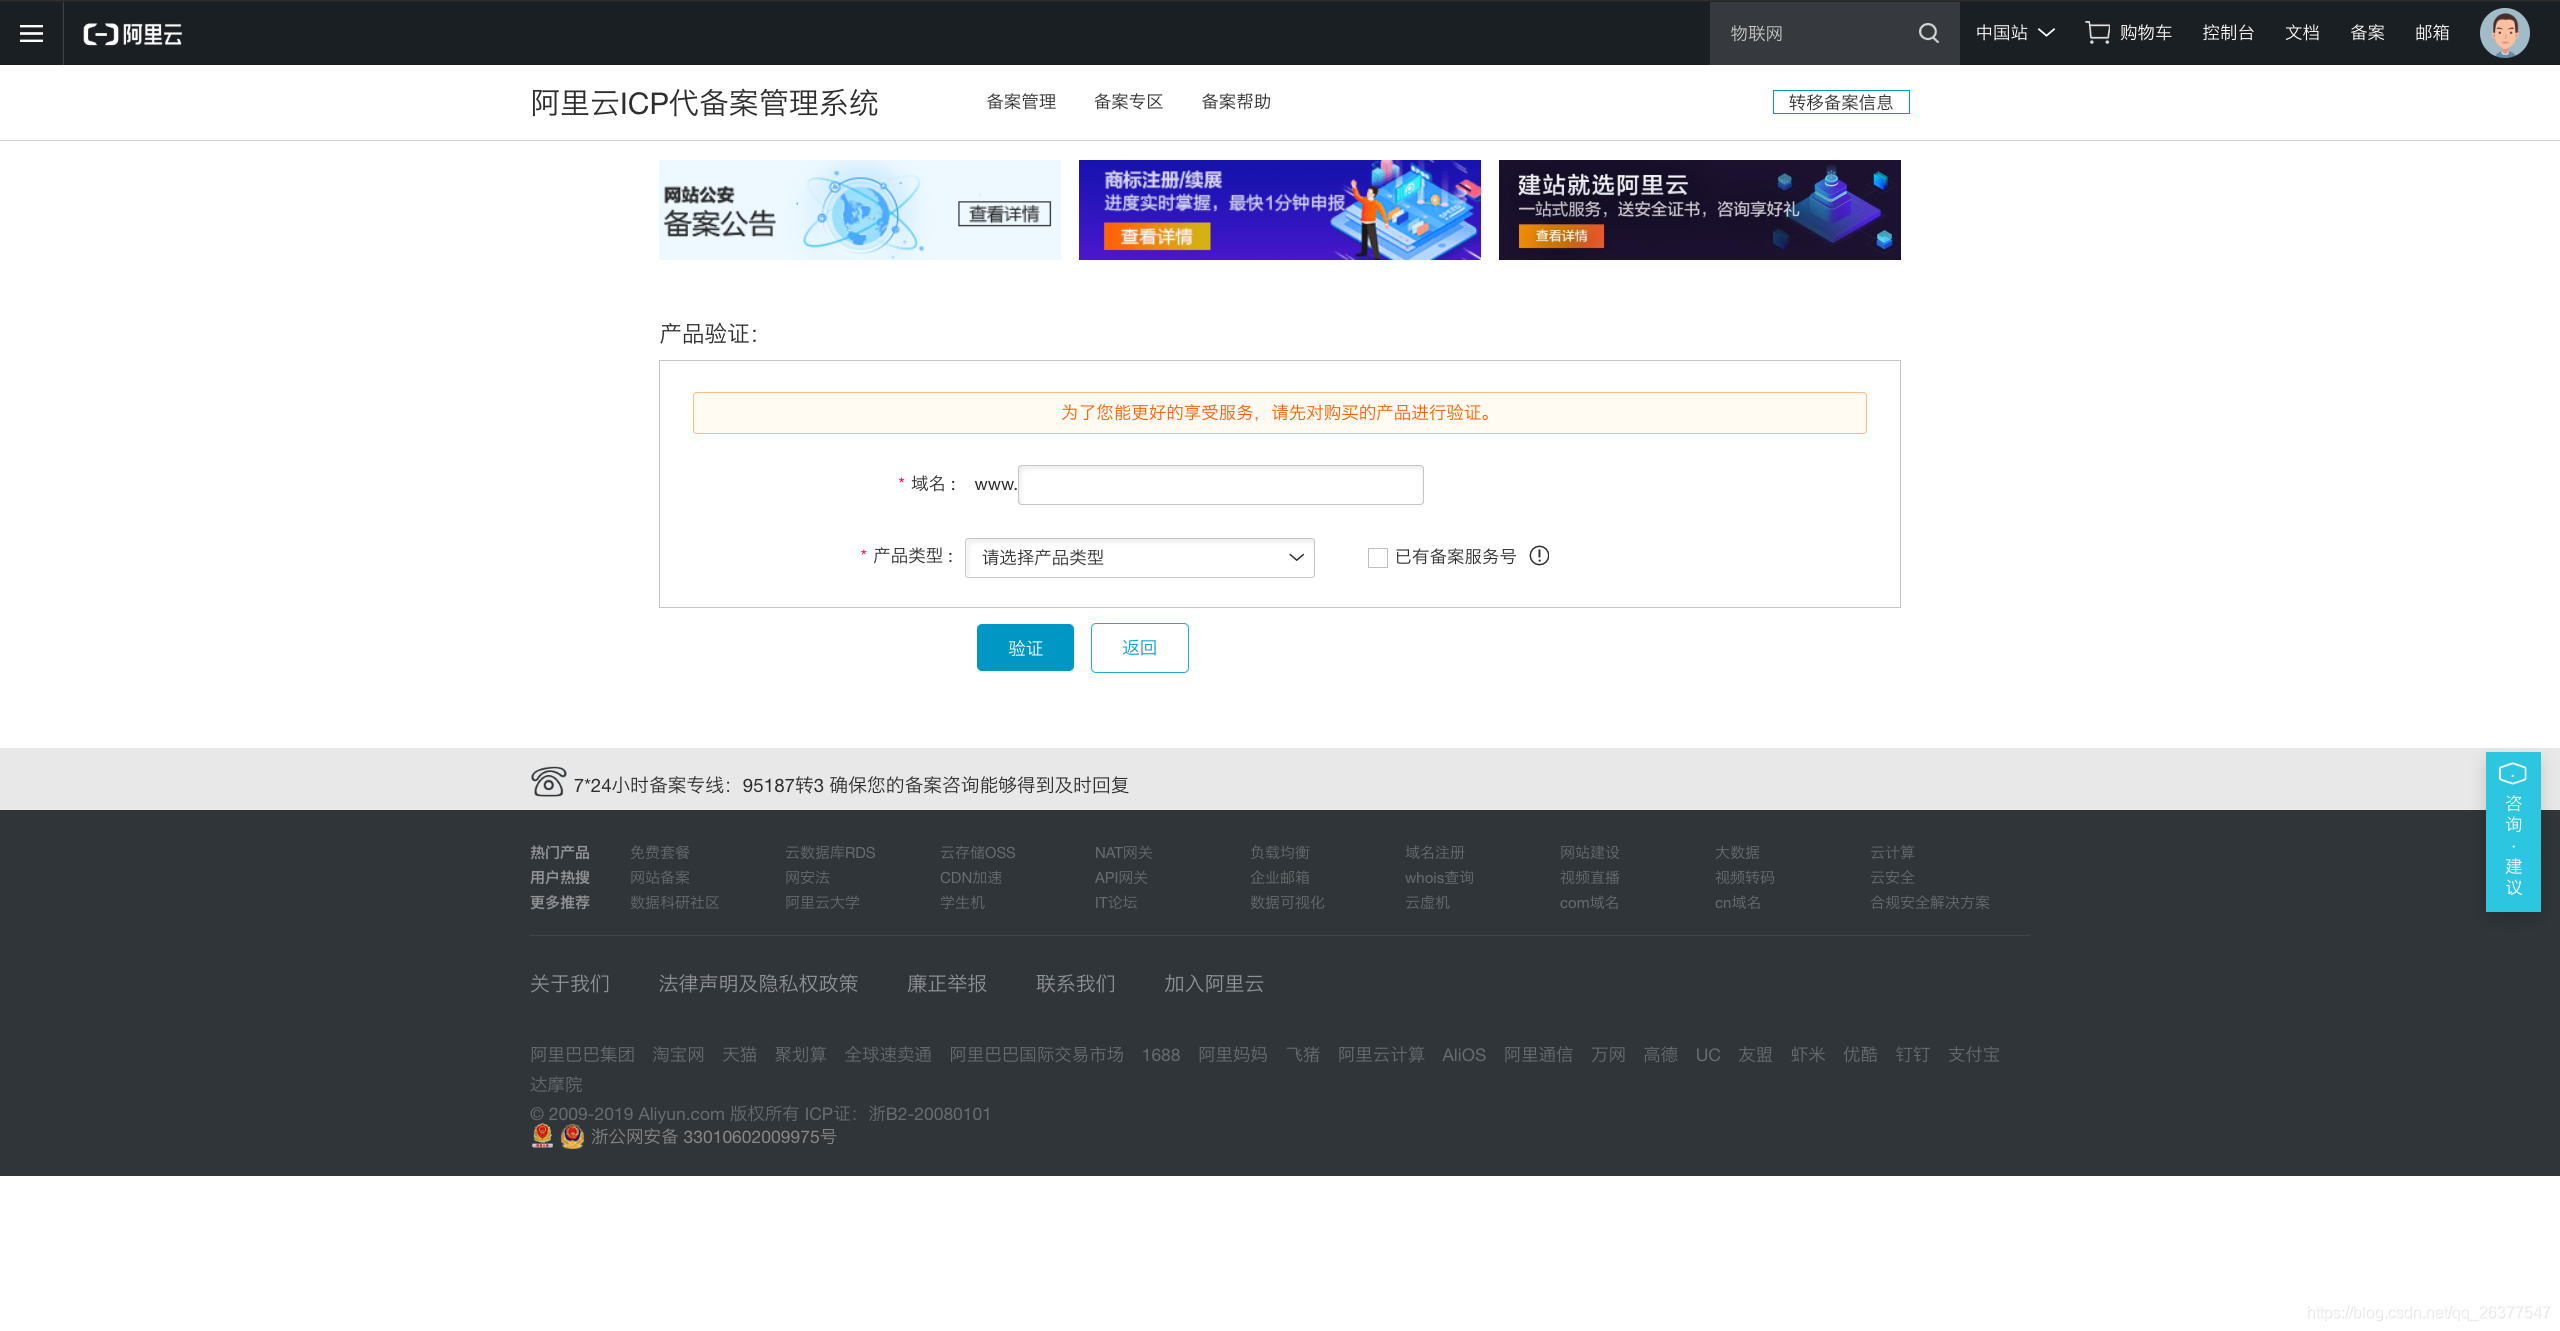Open the 联系我们 footer link

click(1076, 984)
